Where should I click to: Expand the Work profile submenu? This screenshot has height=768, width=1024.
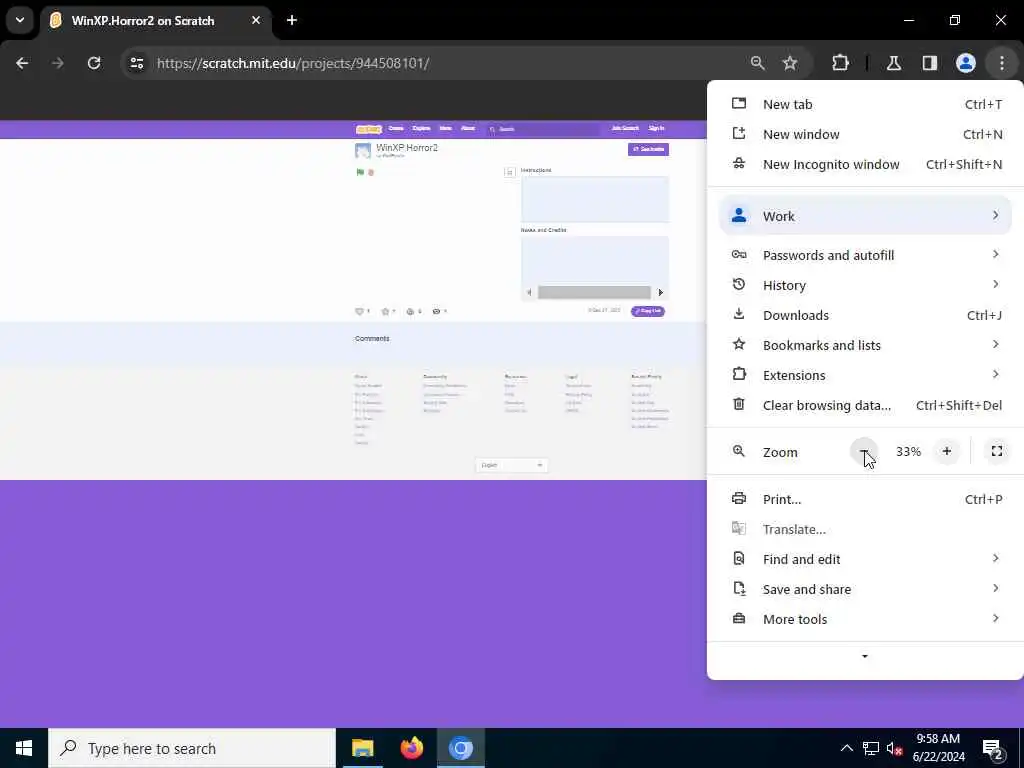865,216
